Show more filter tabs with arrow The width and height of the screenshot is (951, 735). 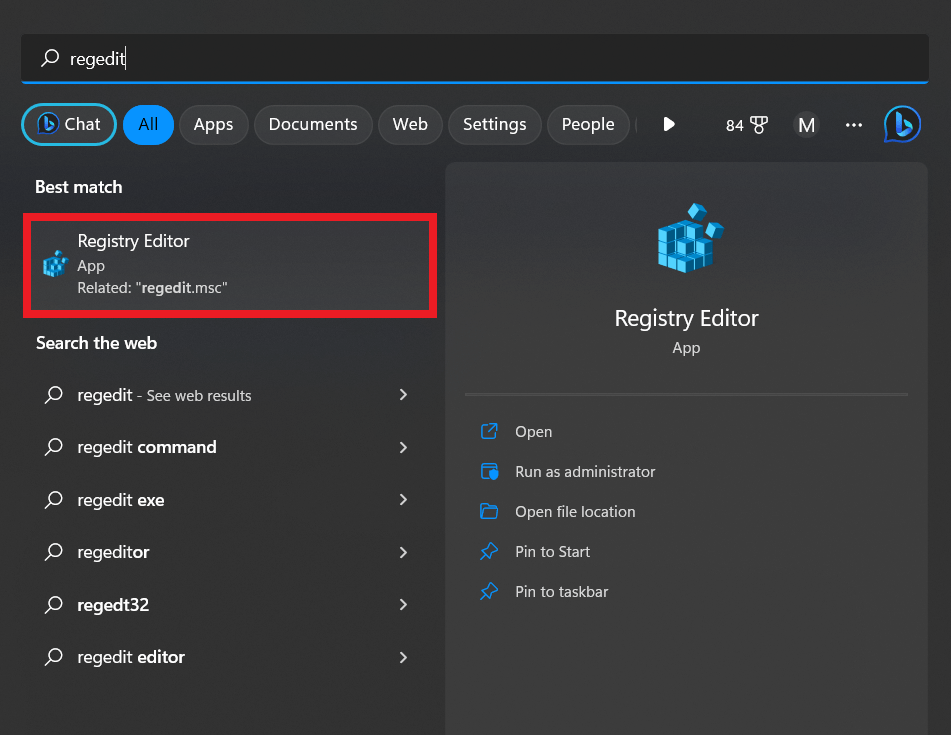pyautogui.click(x=669, y=124)
